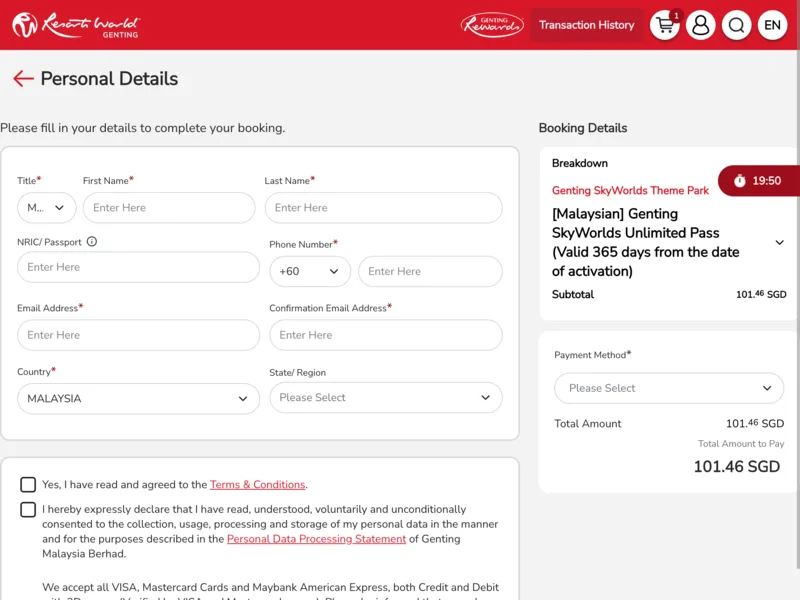
Task: Focus the Email Address input field
Action: [x=138, y=335]
